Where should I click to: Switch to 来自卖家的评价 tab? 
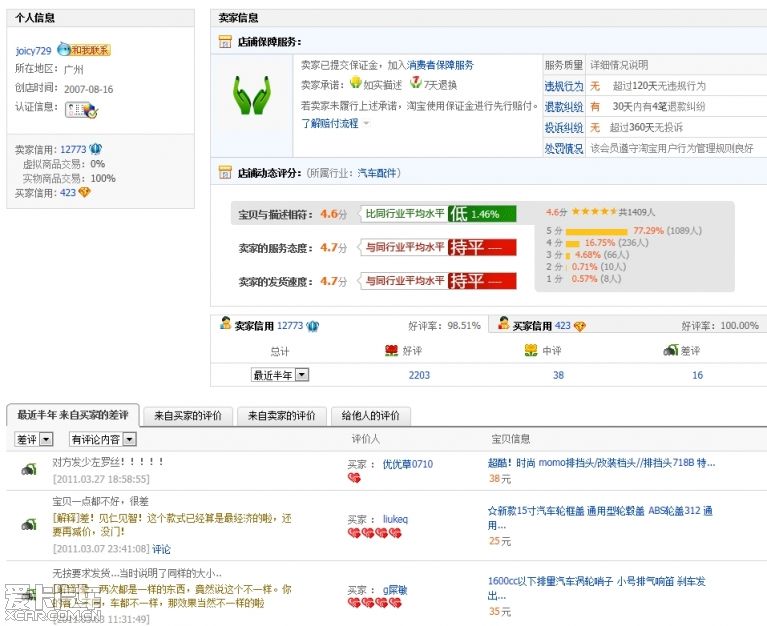[282, 416]
